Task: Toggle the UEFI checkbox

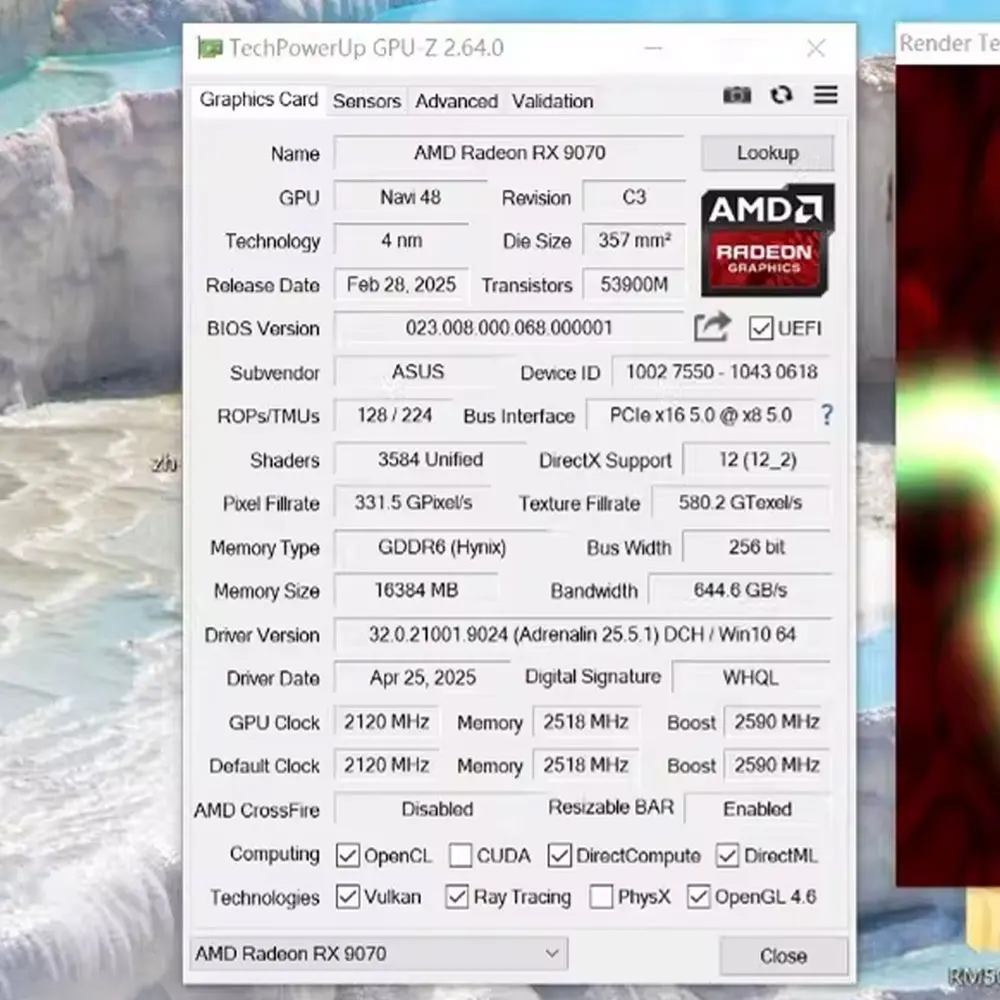Action: click(761, 328)
